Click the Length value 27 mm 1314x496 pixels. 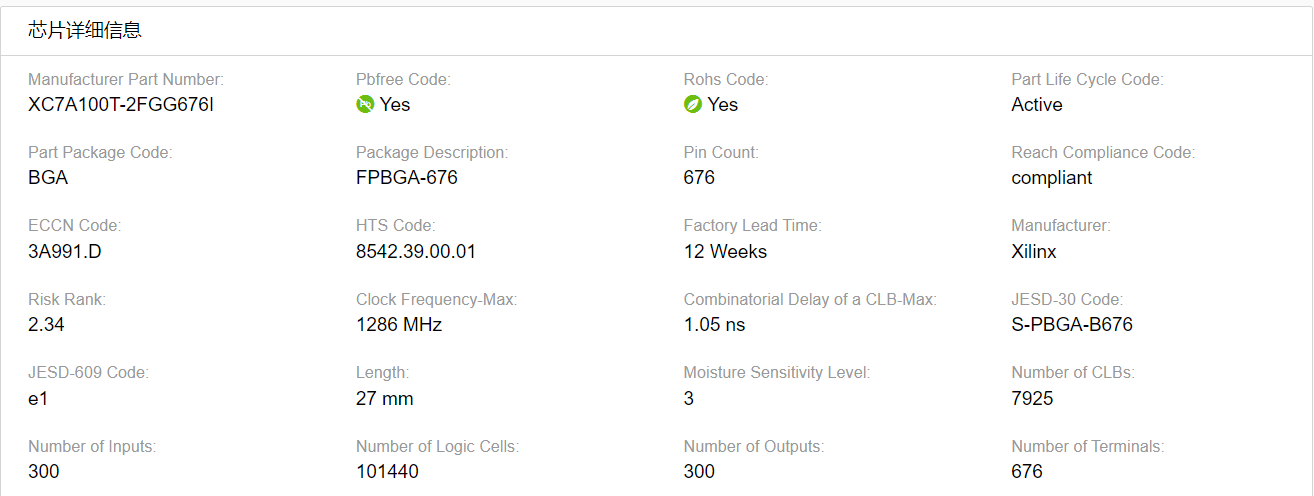coord(384,399)
